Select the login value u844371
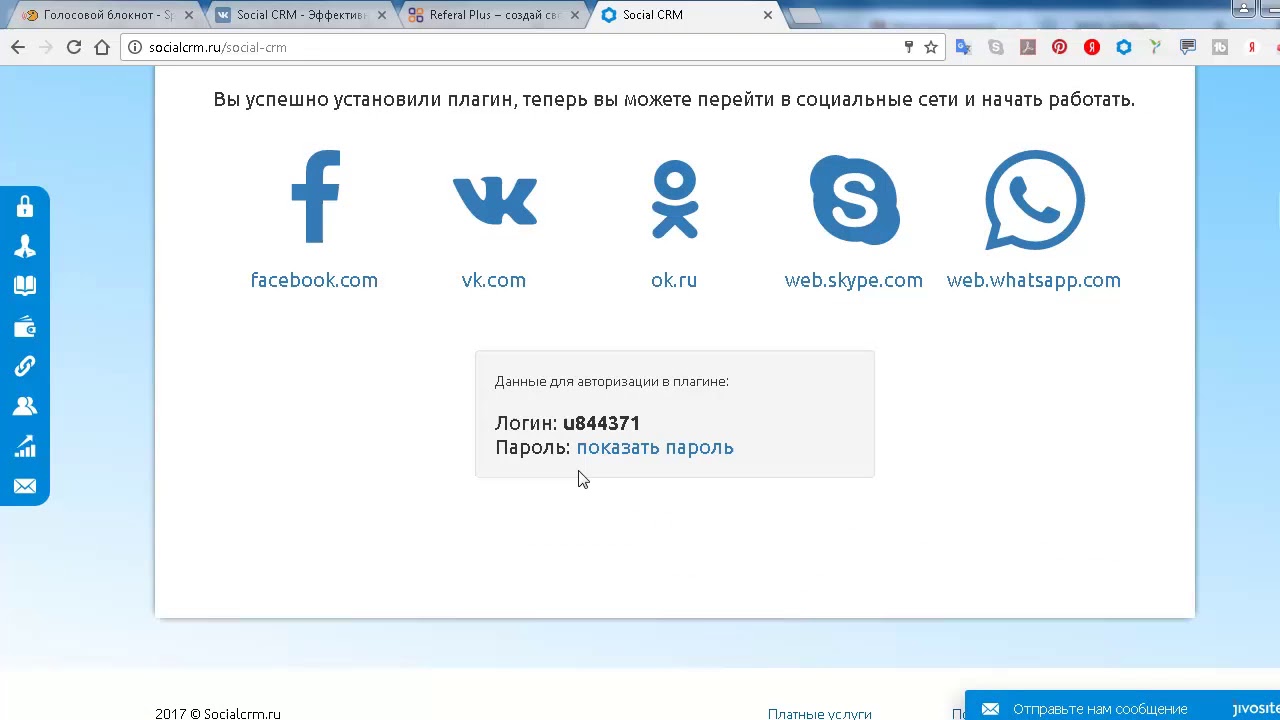Image resolution: width=1280 pixels, height=720 pixels. point(601,423)
